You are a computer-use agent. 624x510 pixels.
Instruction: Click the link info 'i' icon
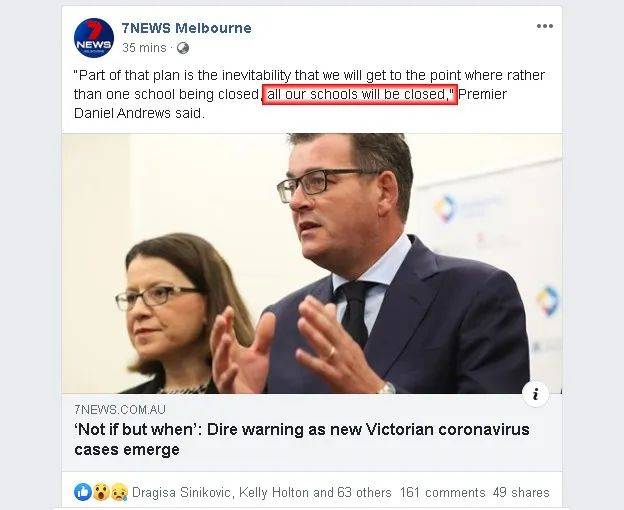point(535,394)
